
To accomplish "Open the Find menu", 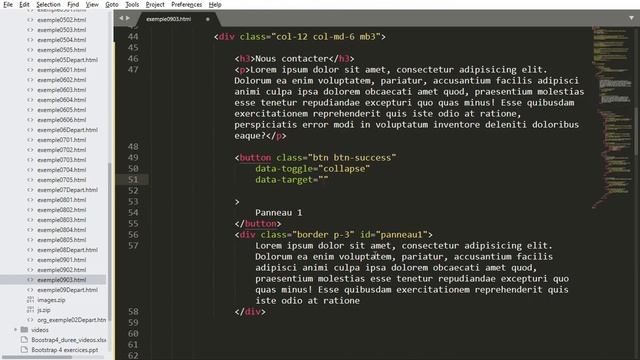I will point(73,4).
